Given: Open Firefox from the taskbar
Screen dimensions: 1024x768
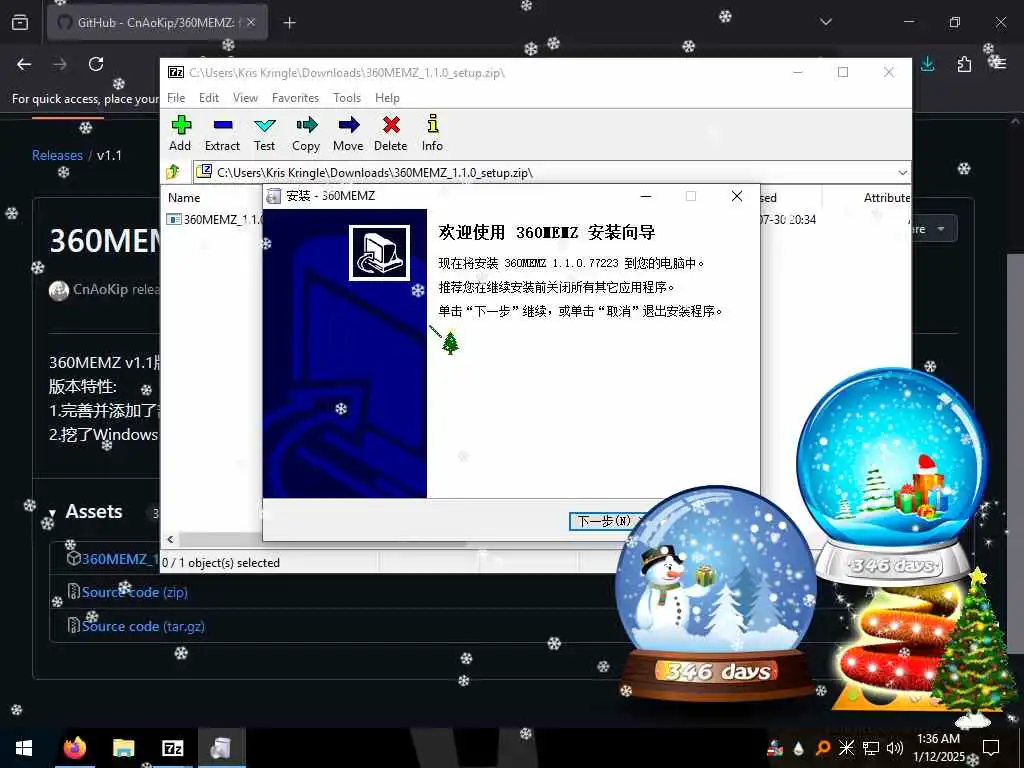Looking at the screenshot, I should click(x=75, y=748).
